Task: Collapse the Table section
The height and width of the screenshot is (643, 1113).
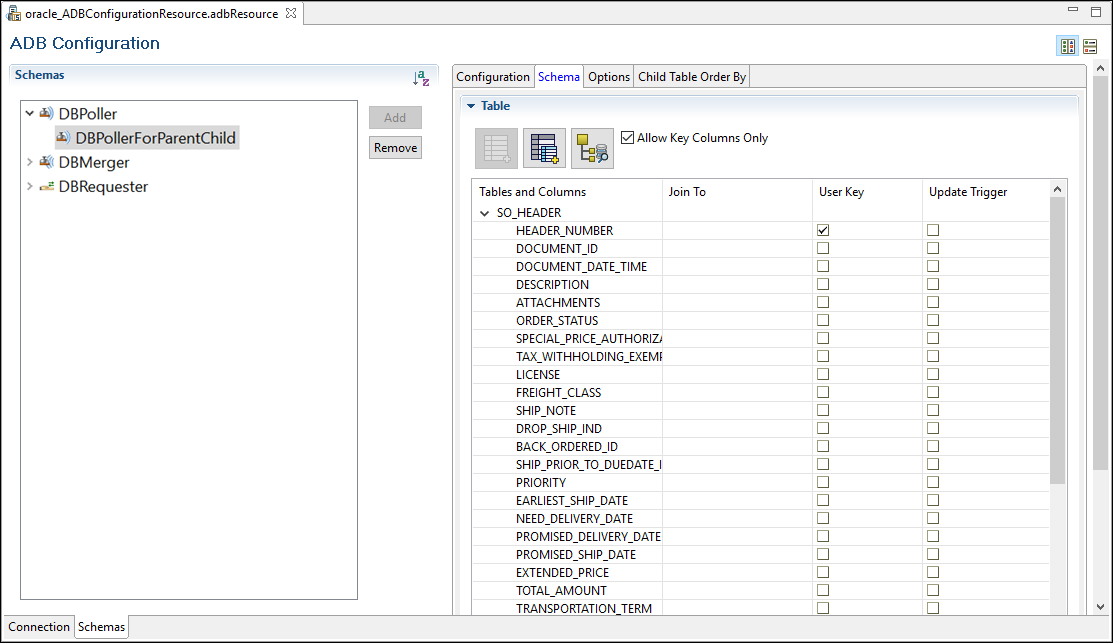Action: 471,106
